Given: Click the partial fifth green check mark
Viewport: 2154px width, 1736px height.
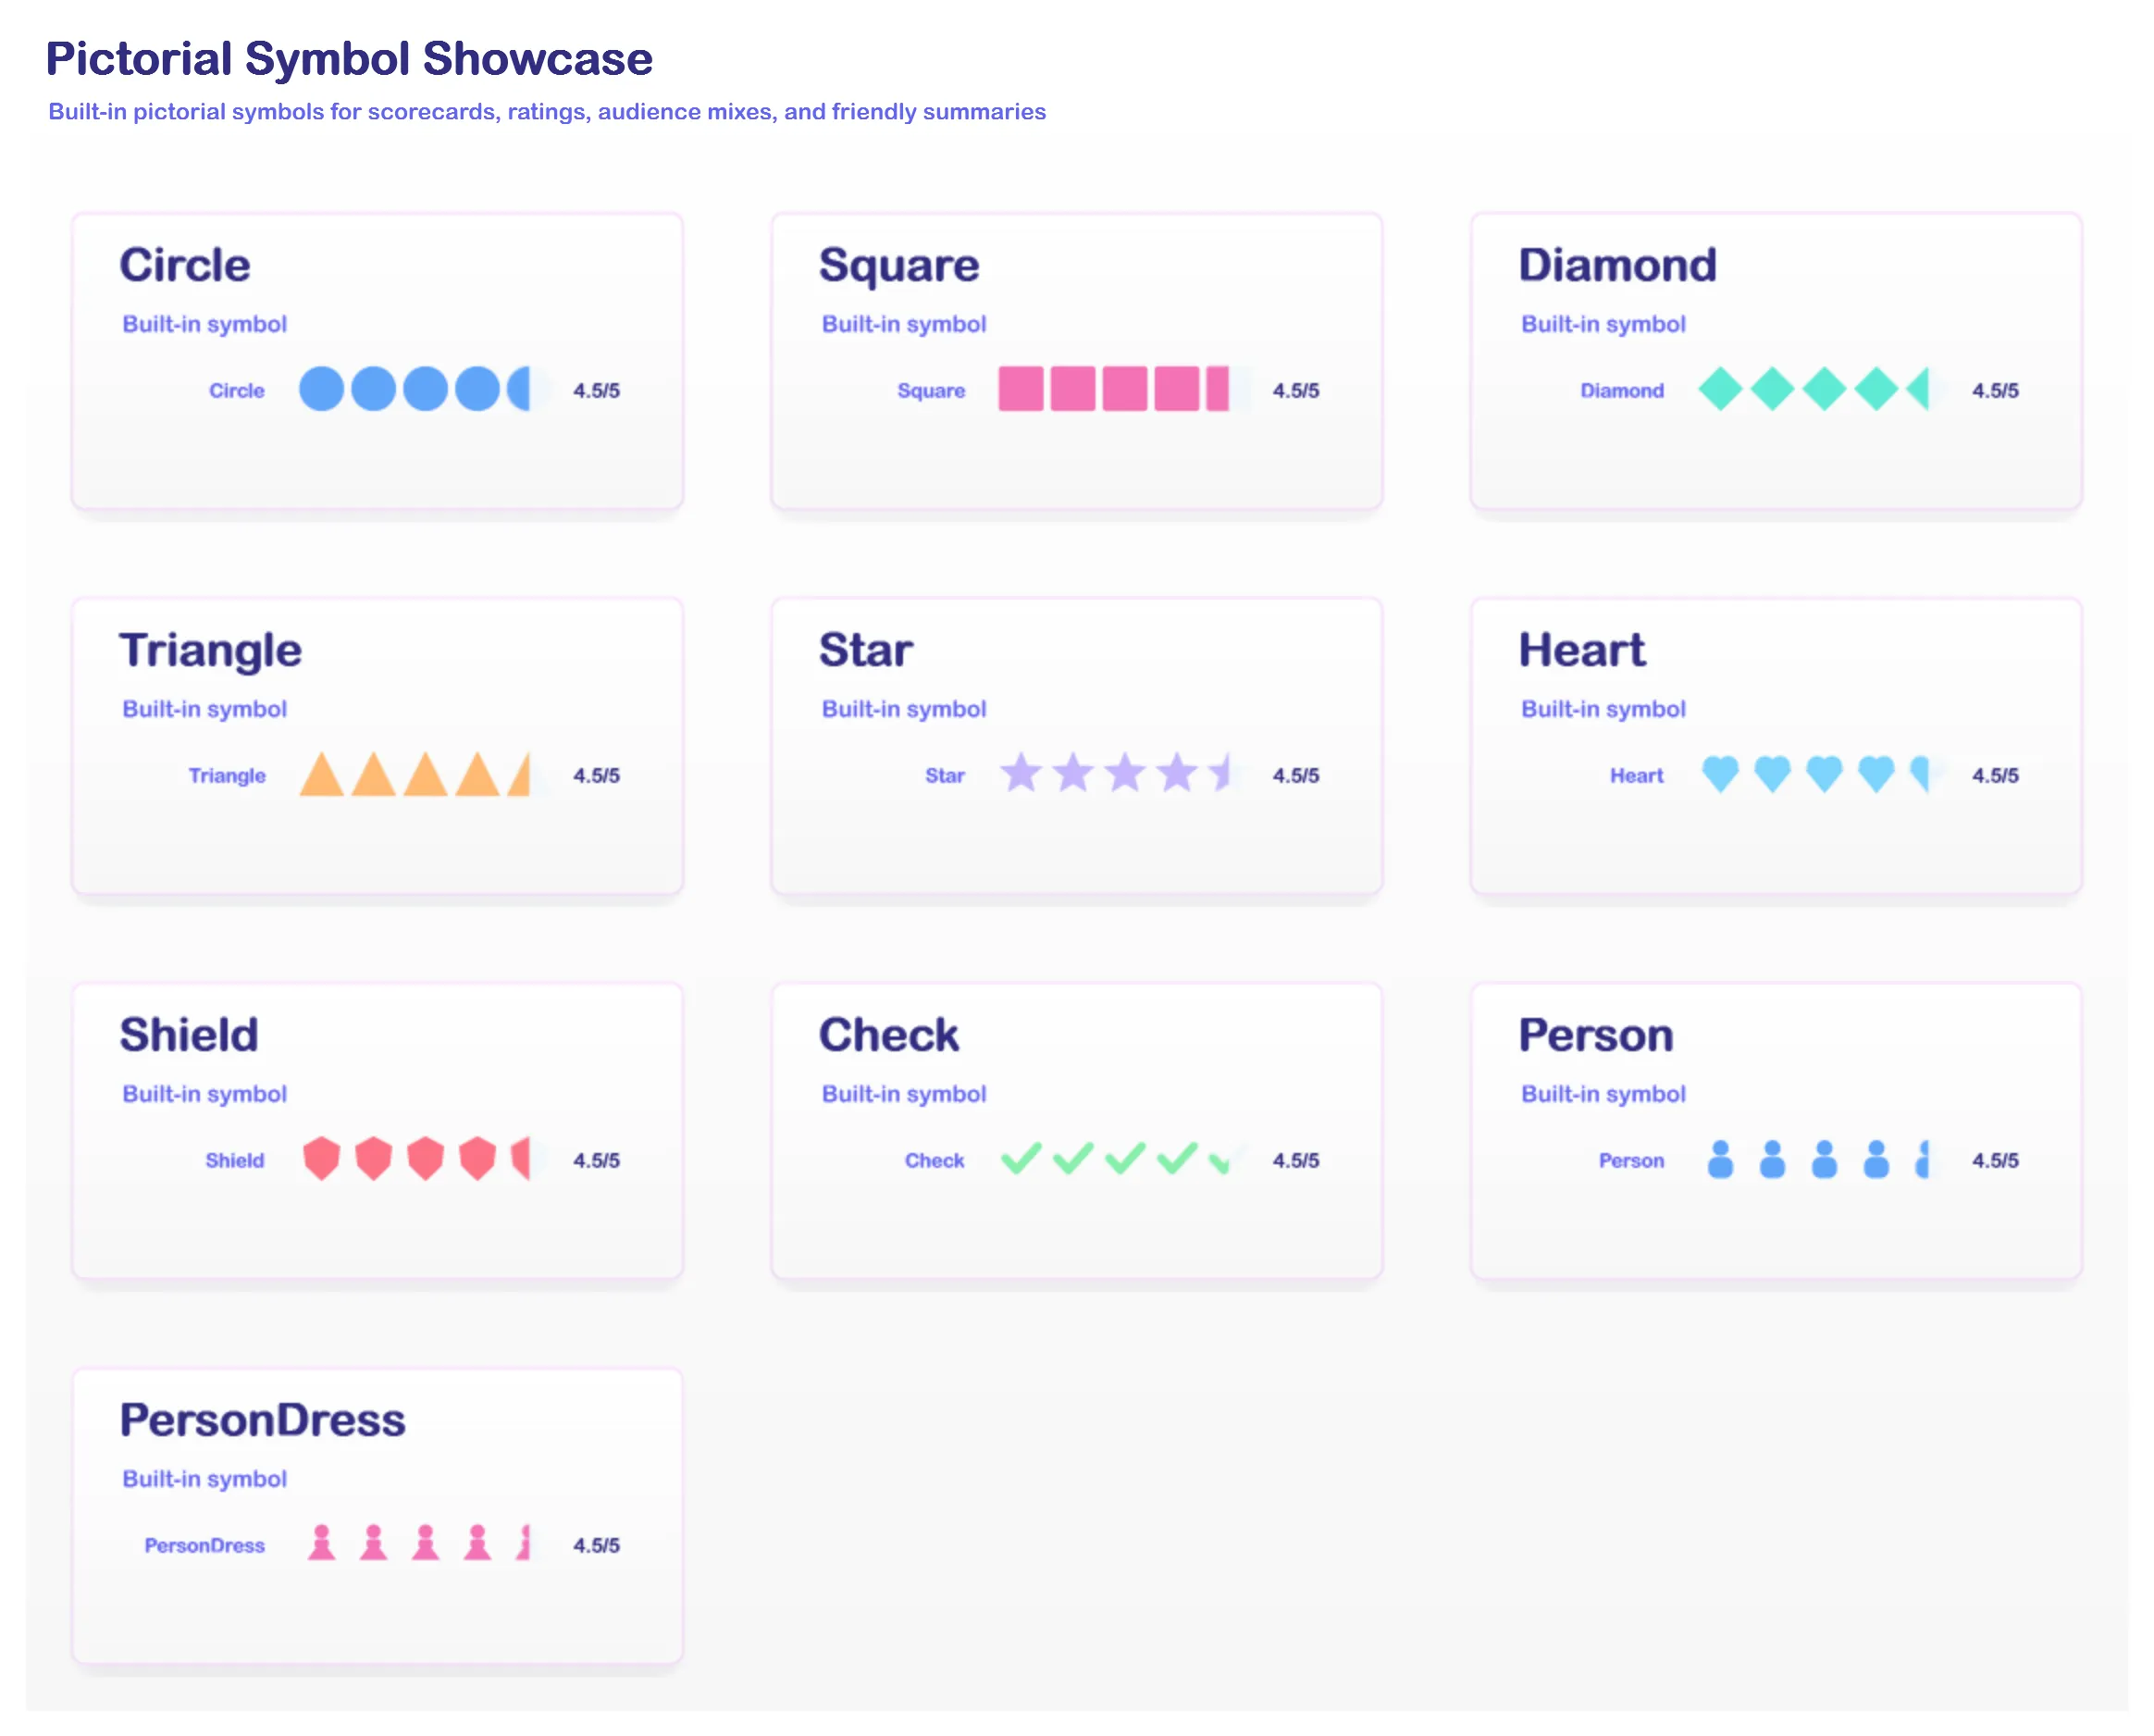Looking at the screenshot, I should (1218, 1163).
